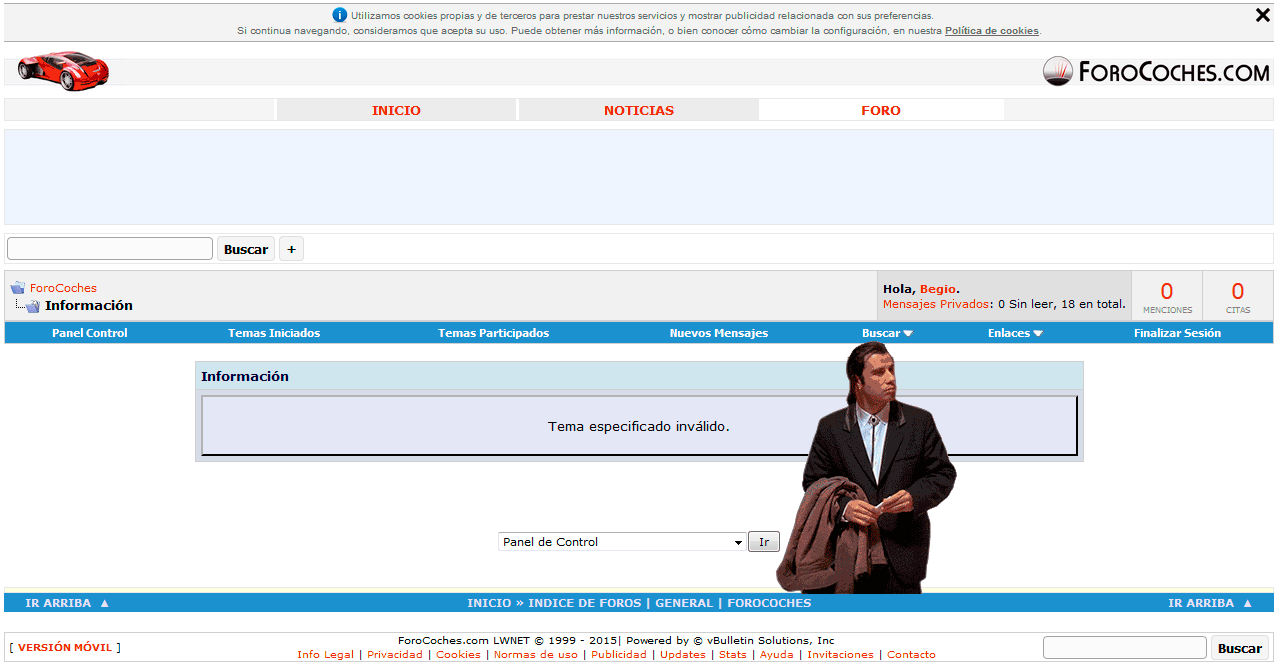
Task: Go to the FORO tab
Action: coord(881,110)
